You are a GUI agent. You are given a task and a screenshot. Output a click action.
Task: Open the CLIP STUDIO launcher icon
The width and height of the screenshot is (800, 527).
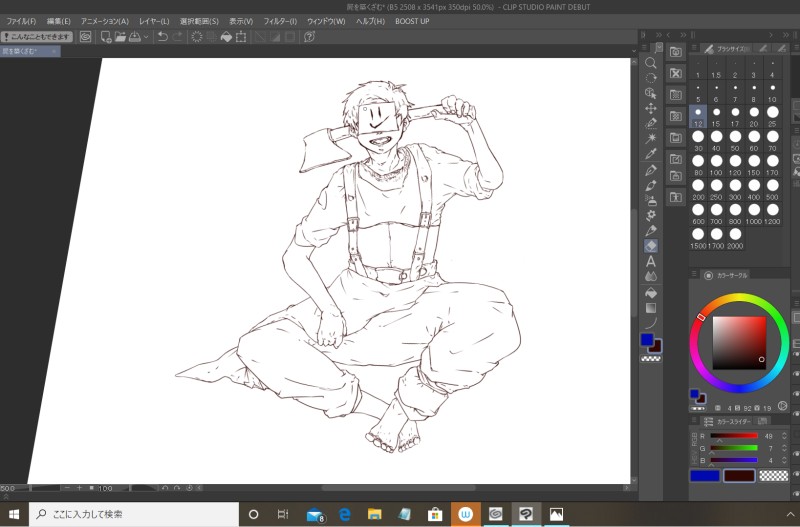85,36
